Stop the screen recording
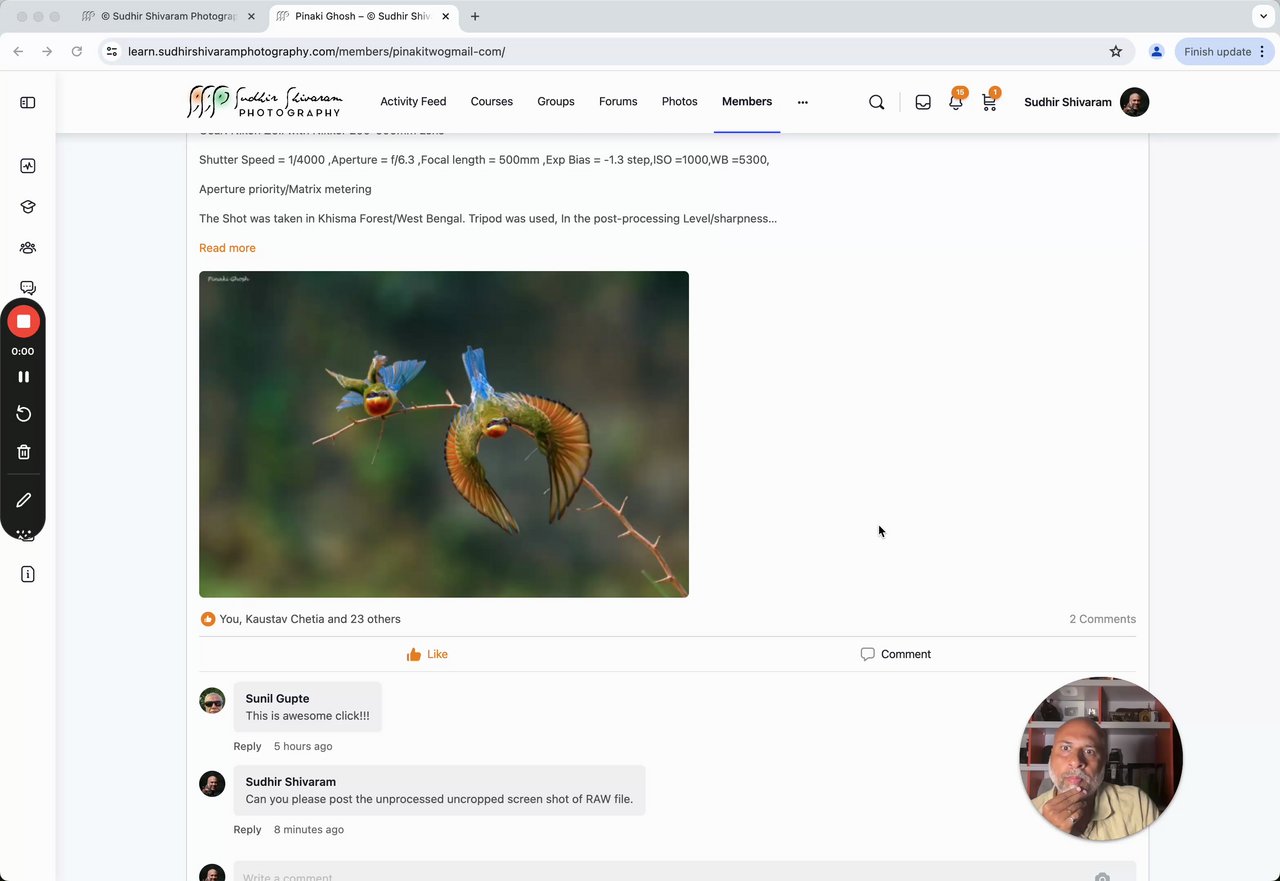Viewport: 1280px width, 881px height. coord(23,321)
